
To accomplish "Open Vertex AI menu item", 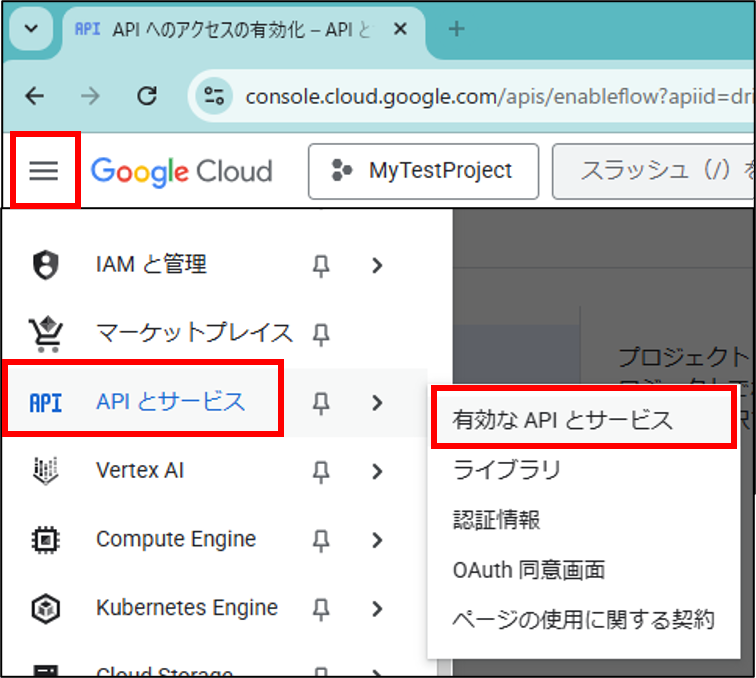I will tap(140, 470).
